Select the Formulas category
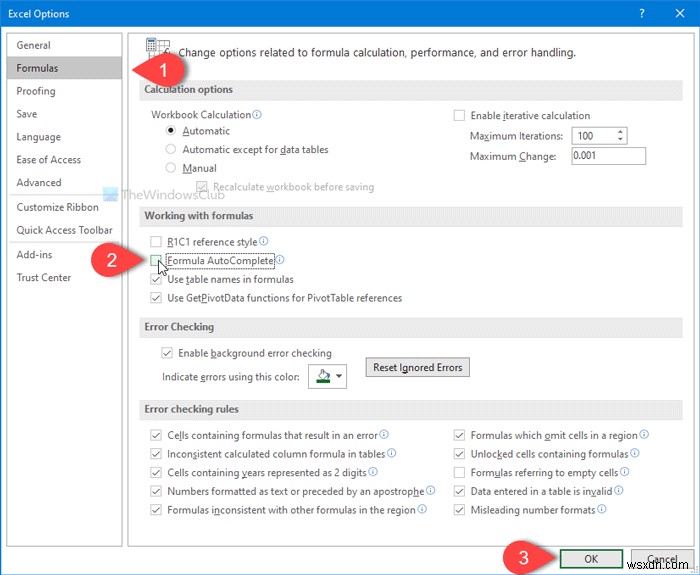The height and width of the screenshot is (575, 700). point(64,68)
